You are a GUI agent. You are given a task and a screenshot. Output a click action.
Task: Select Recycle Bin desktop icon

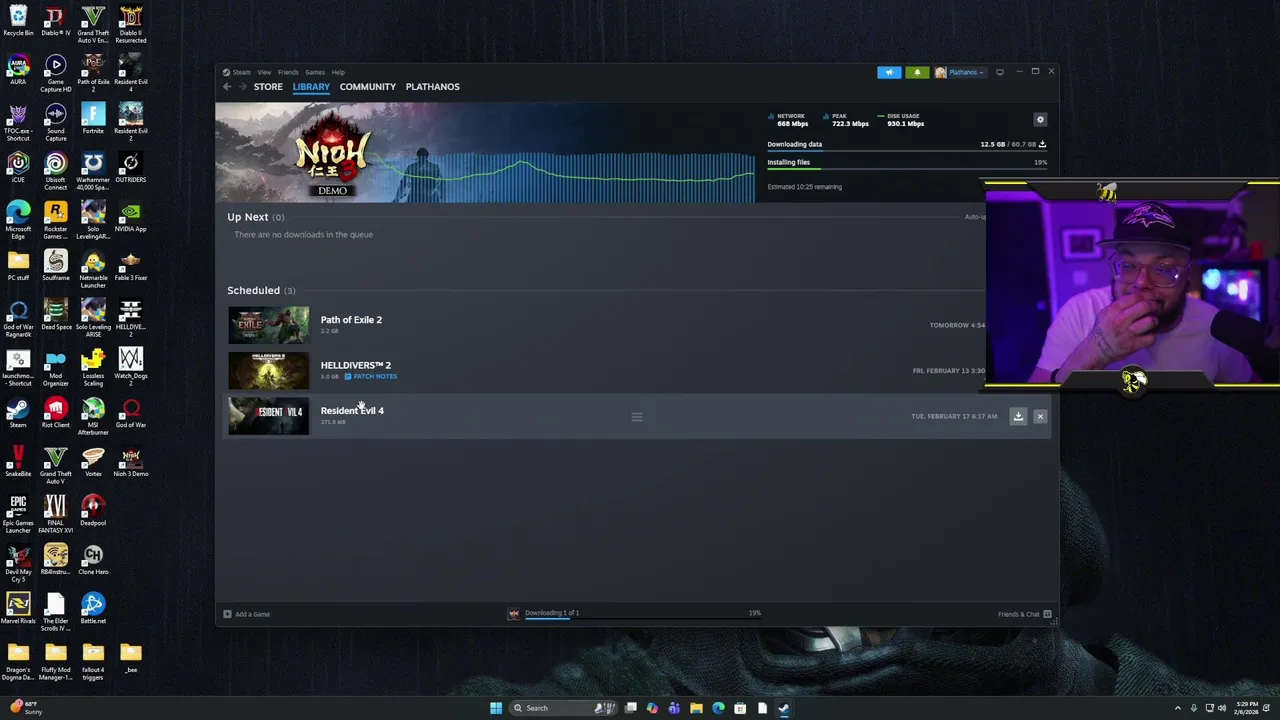[x=18, y=22]
